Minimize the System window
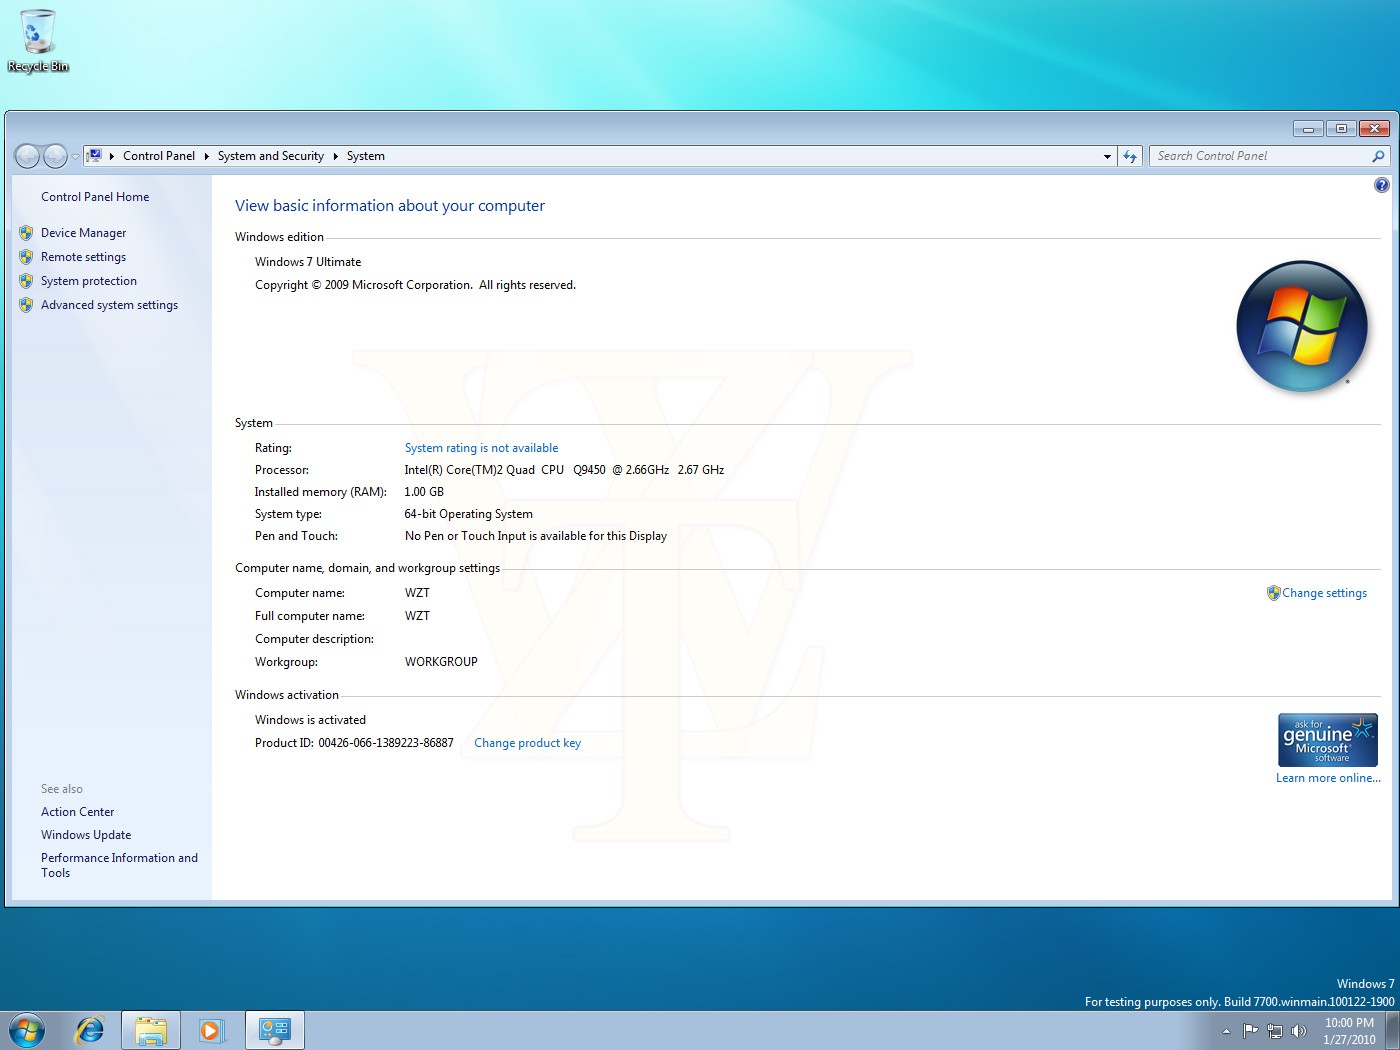Image resolution: width=1400 pixels, height=1050 pixels. [1308, 128]
